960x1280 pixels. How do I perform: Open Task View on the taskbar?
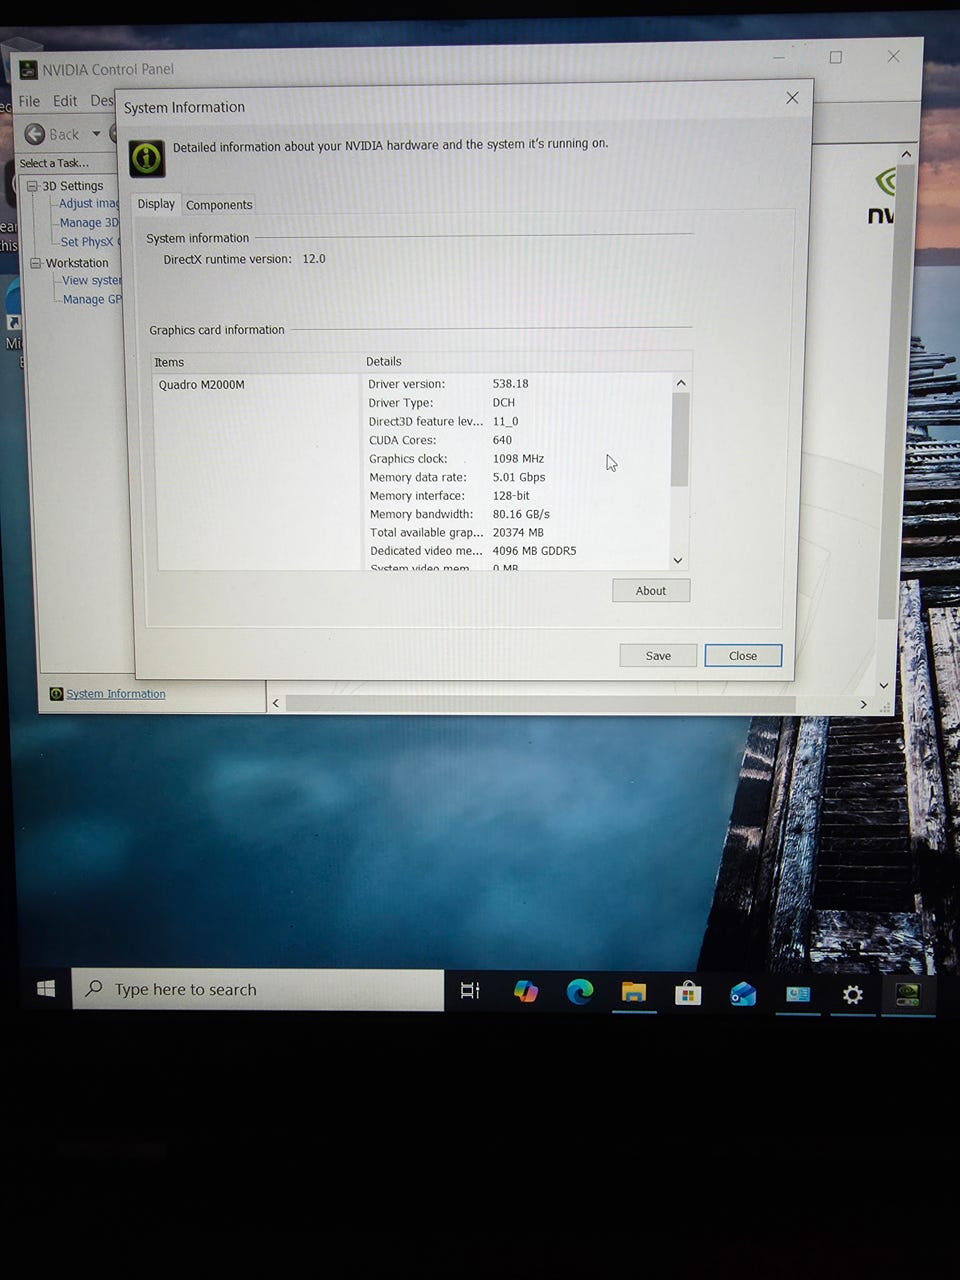(470, 990)
